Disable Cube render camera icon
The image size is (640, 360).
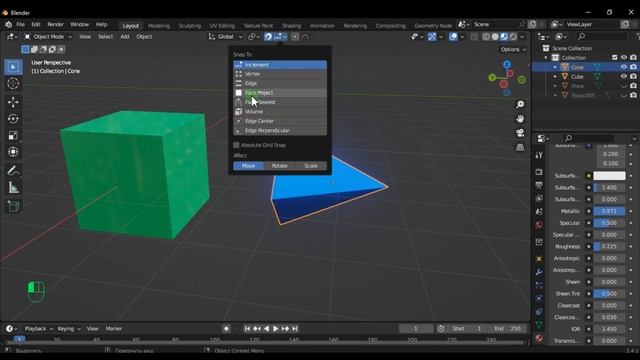633,76
